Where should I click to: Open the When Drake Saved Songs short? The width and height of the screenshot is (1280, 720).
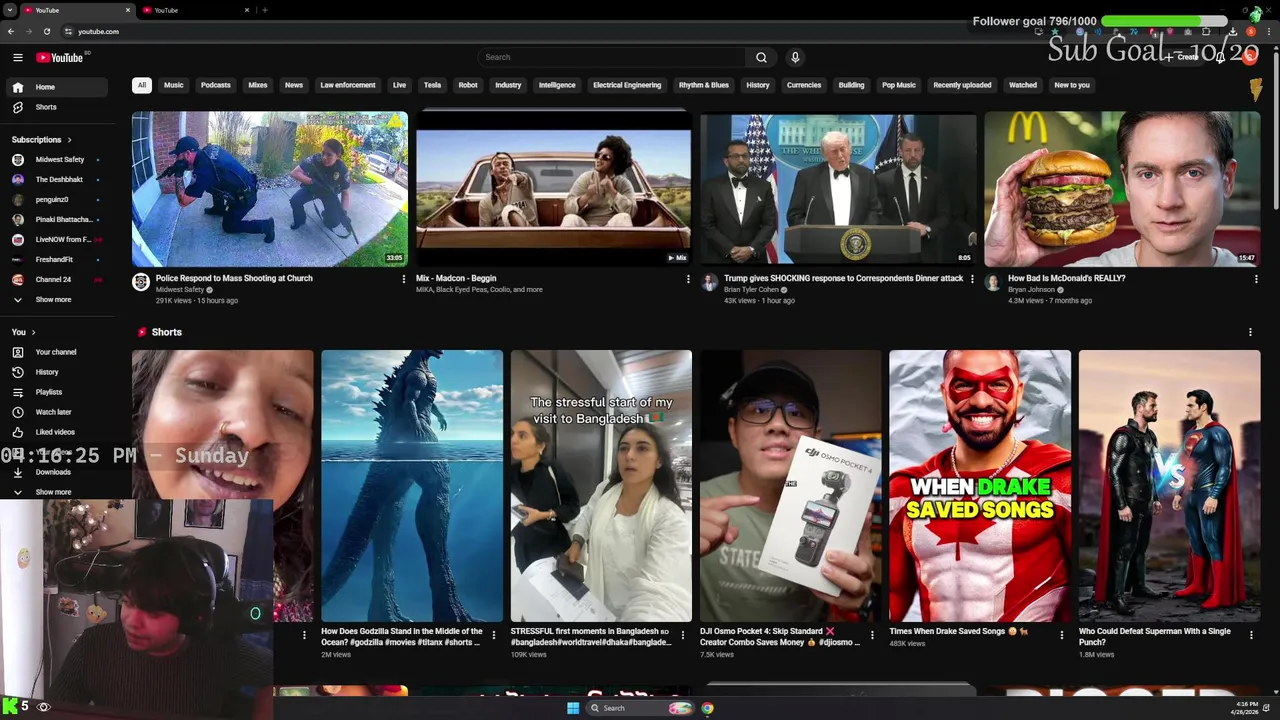pyautogui.click(x=980, y=486)
